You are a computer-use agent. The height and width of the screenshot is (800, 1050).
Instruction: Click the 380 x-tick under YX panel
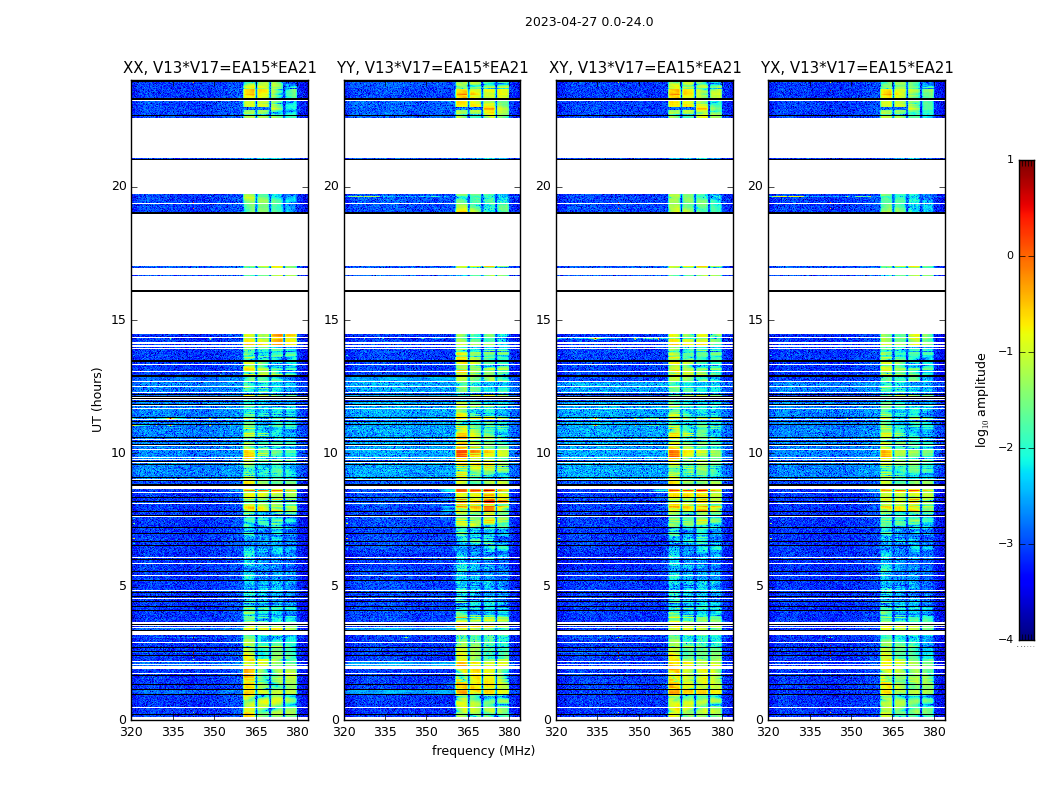click(x=934, y=732)
